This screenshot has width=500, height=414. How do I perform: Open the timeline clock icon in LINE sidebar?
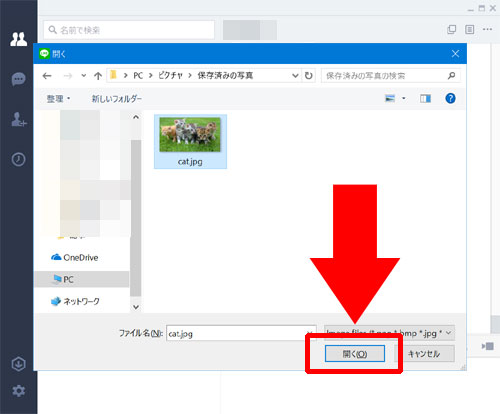point(18,159)
